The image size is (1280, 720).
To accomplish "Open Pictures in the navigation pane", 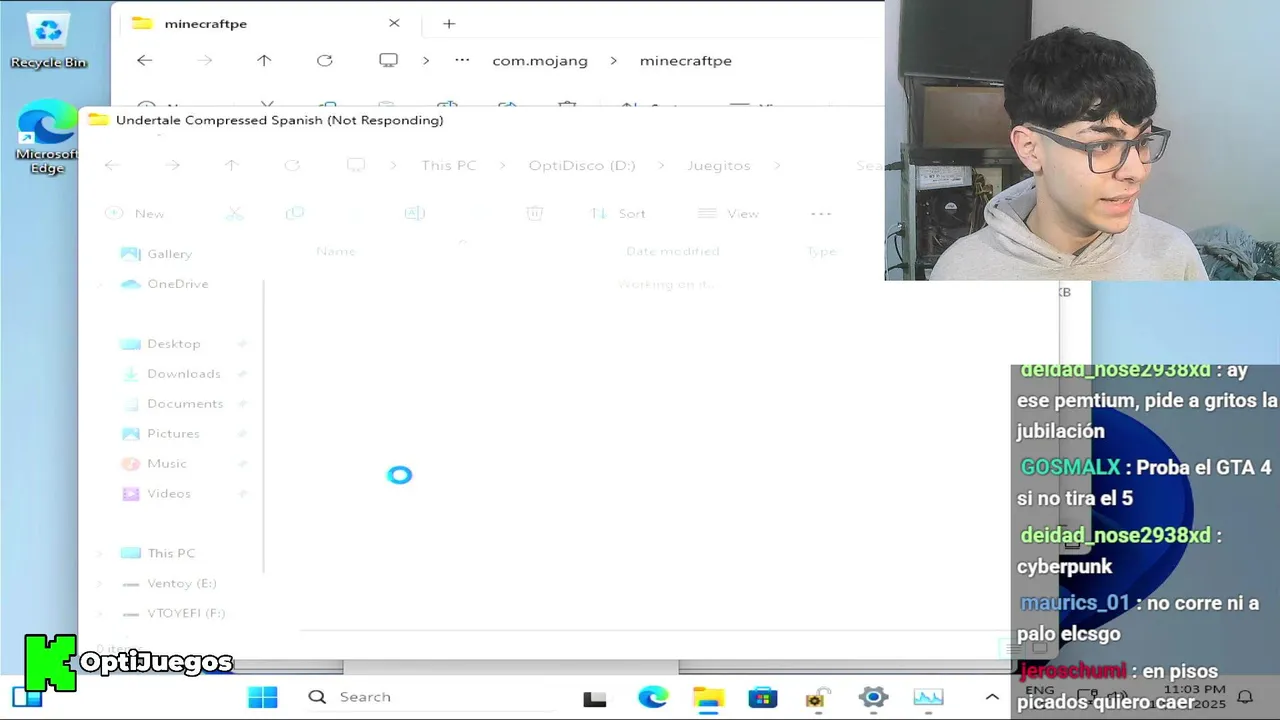I will (x=160, y=434).
